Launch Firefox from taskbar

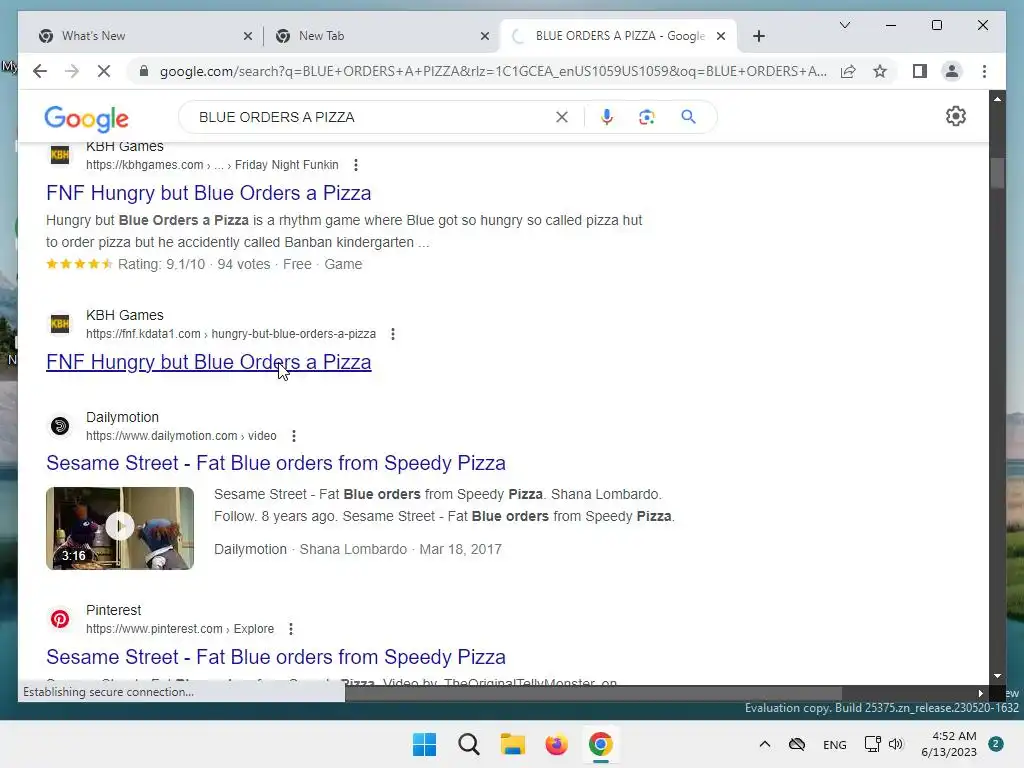pyautogui.click(x=556, y=744)
